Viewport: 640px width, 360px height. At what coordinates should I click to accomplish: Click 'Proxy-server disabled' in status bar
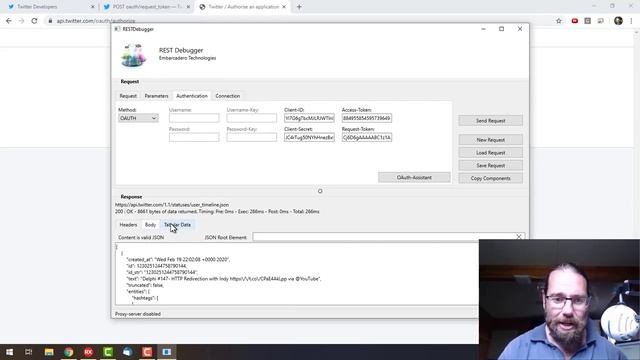click(x=138, y=314)
